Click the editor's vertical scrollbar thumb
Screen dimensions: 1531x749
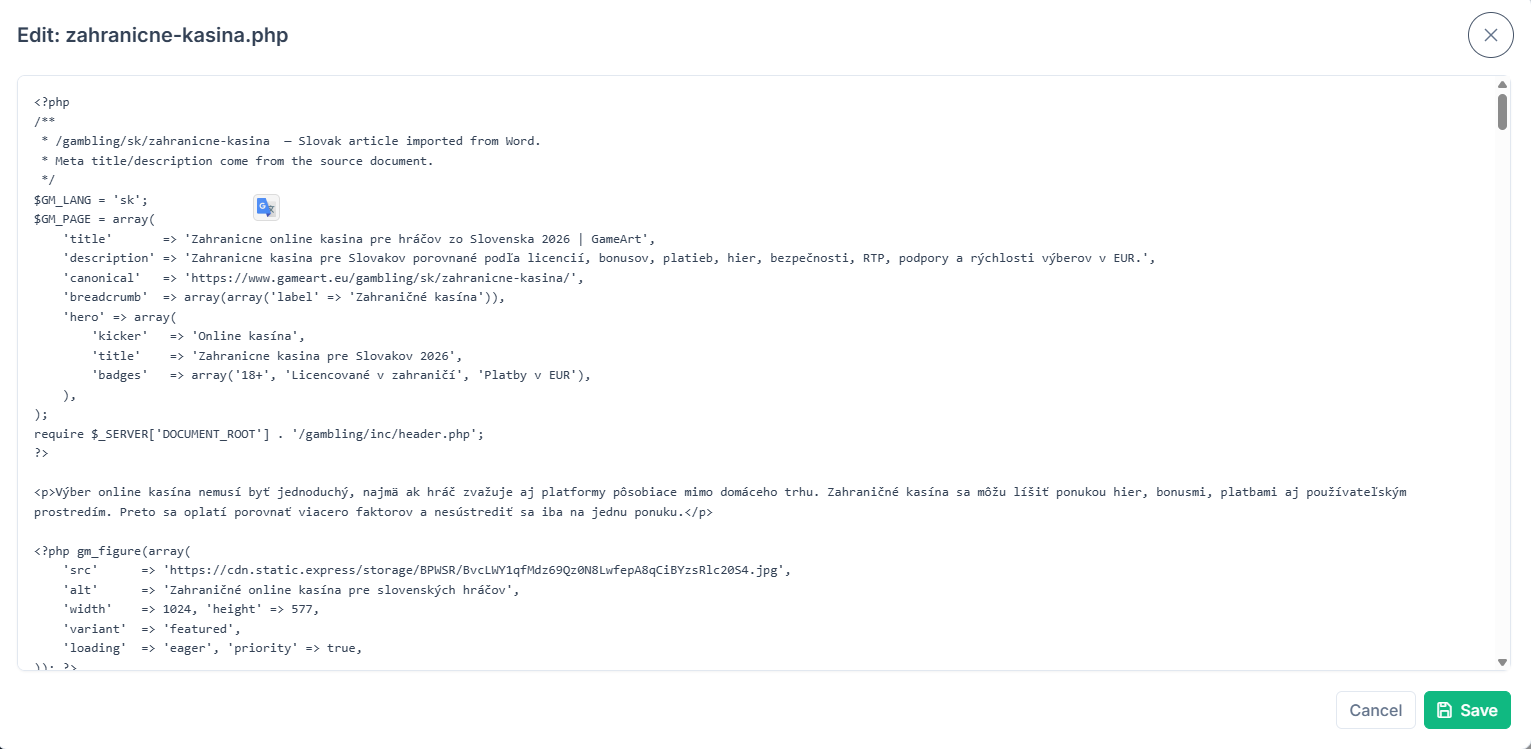pyautogui.click(x=1502, y=112)
